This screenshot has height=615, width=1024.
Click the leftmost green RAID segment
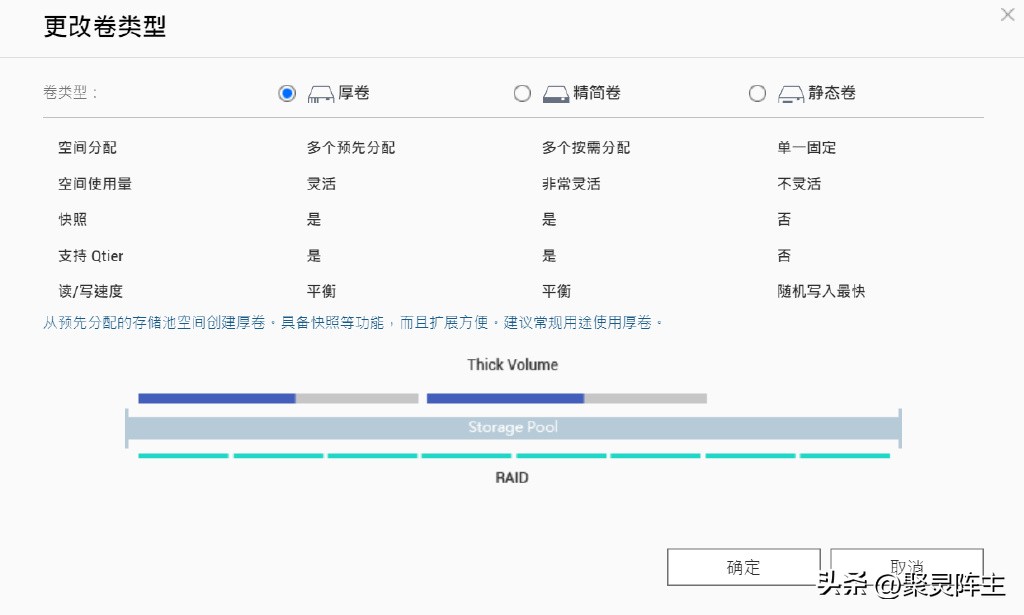(182, 455)
